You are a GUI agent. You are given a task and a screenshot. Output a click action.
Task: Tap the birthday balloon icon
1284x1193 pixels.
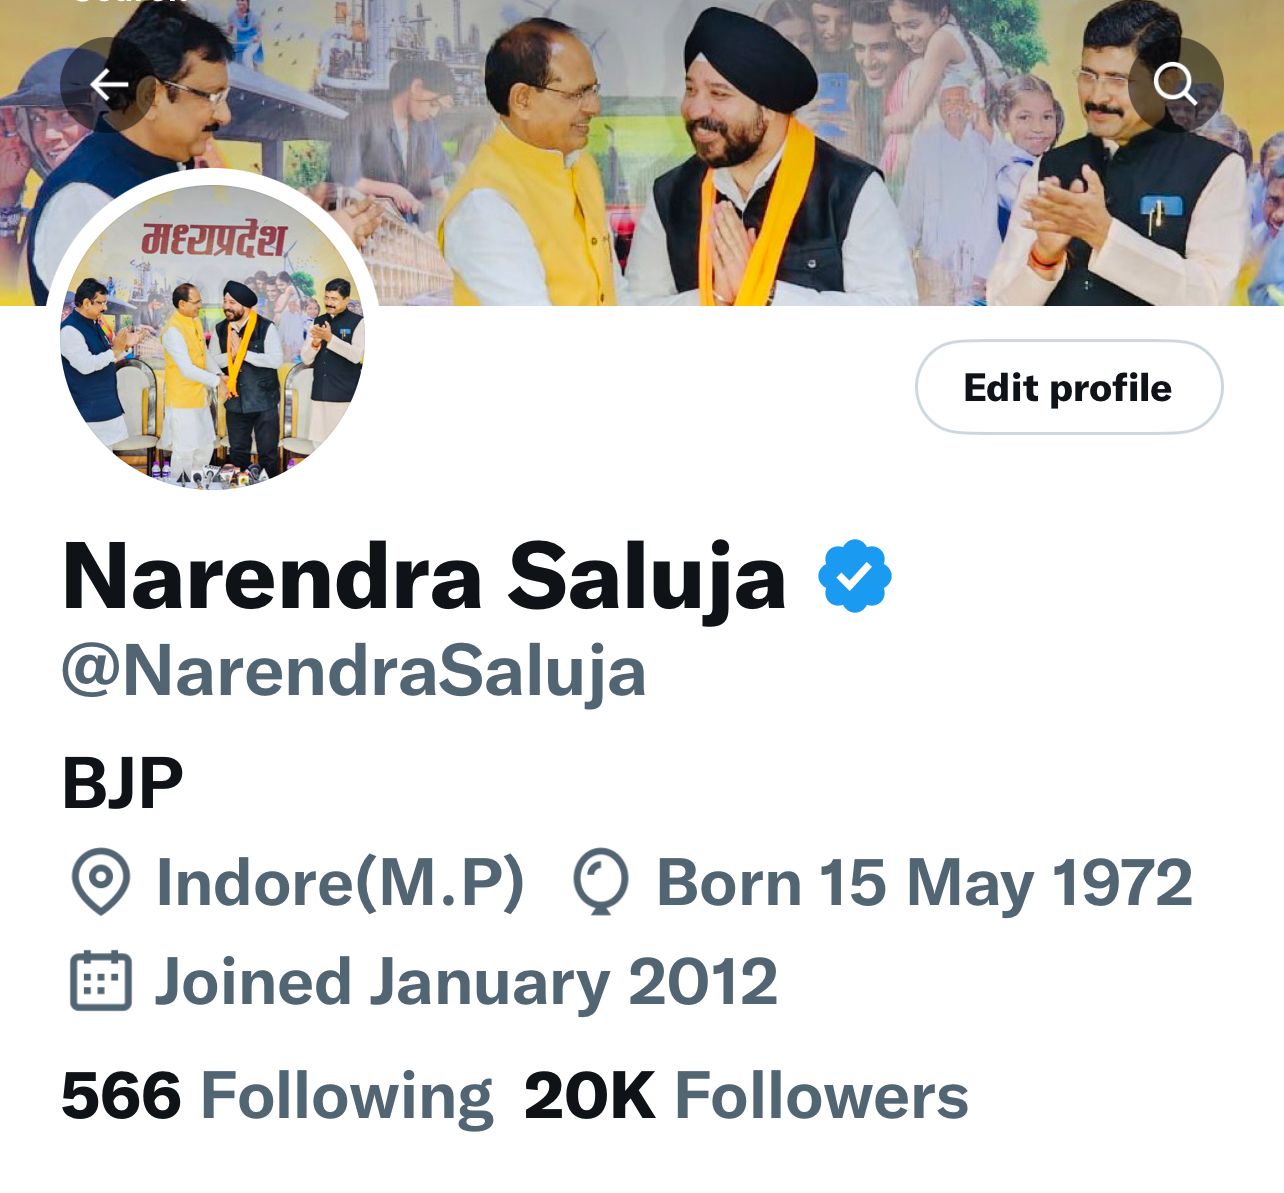pyautogui.click(x=601, y=882)
